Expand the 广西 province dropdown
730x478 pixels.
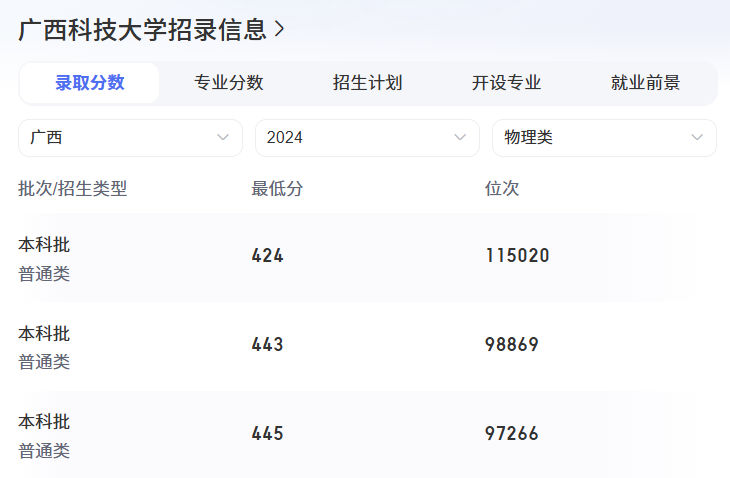130,138
